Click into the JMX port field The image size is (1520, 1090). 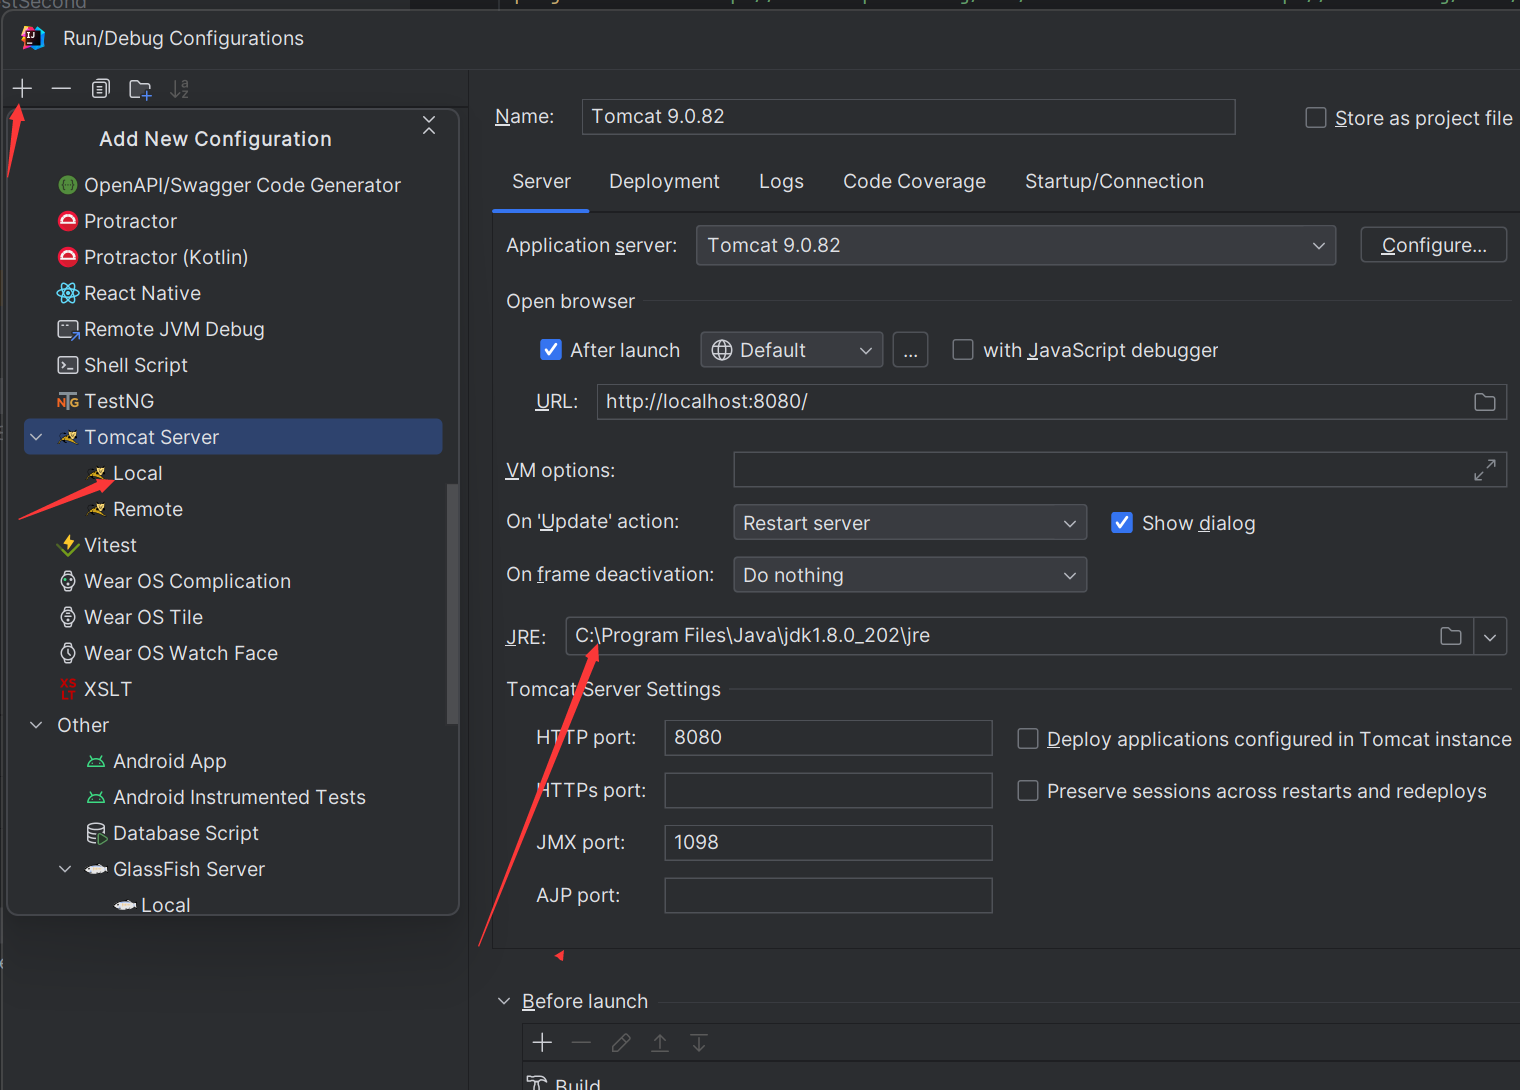tap(828, 843)
